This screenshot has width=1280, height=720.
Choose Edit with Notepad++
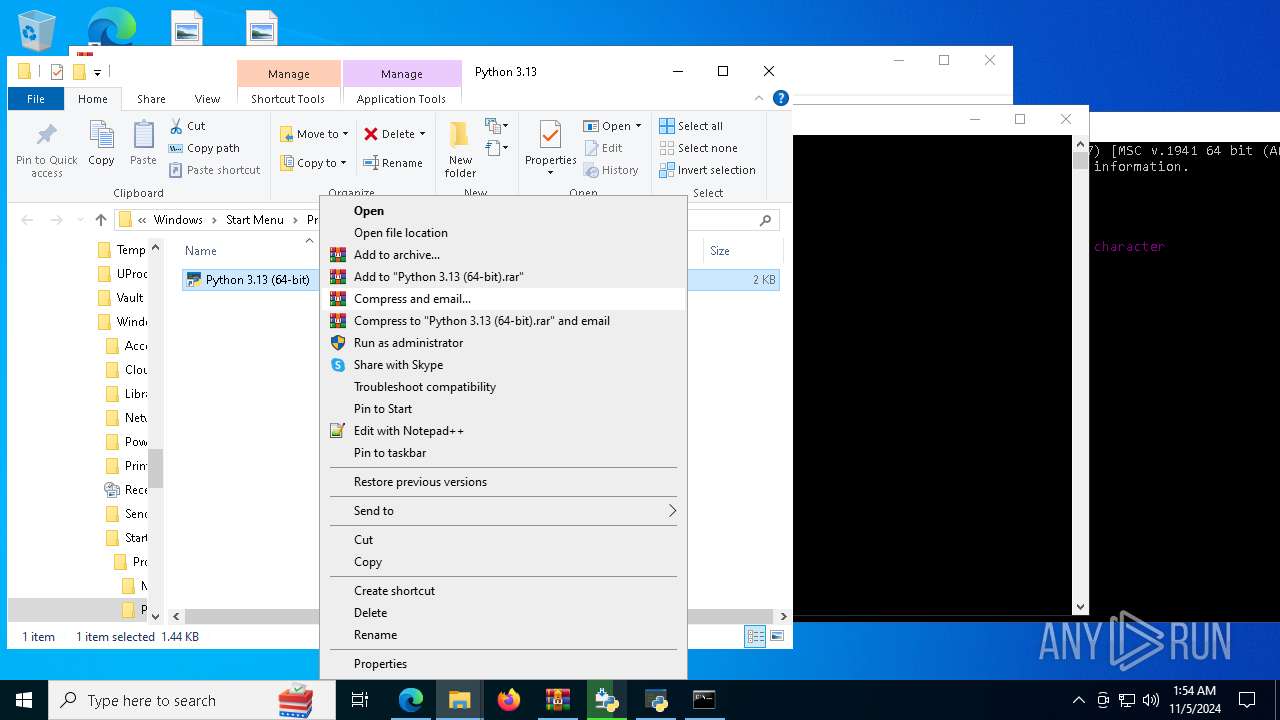(503, 431)
